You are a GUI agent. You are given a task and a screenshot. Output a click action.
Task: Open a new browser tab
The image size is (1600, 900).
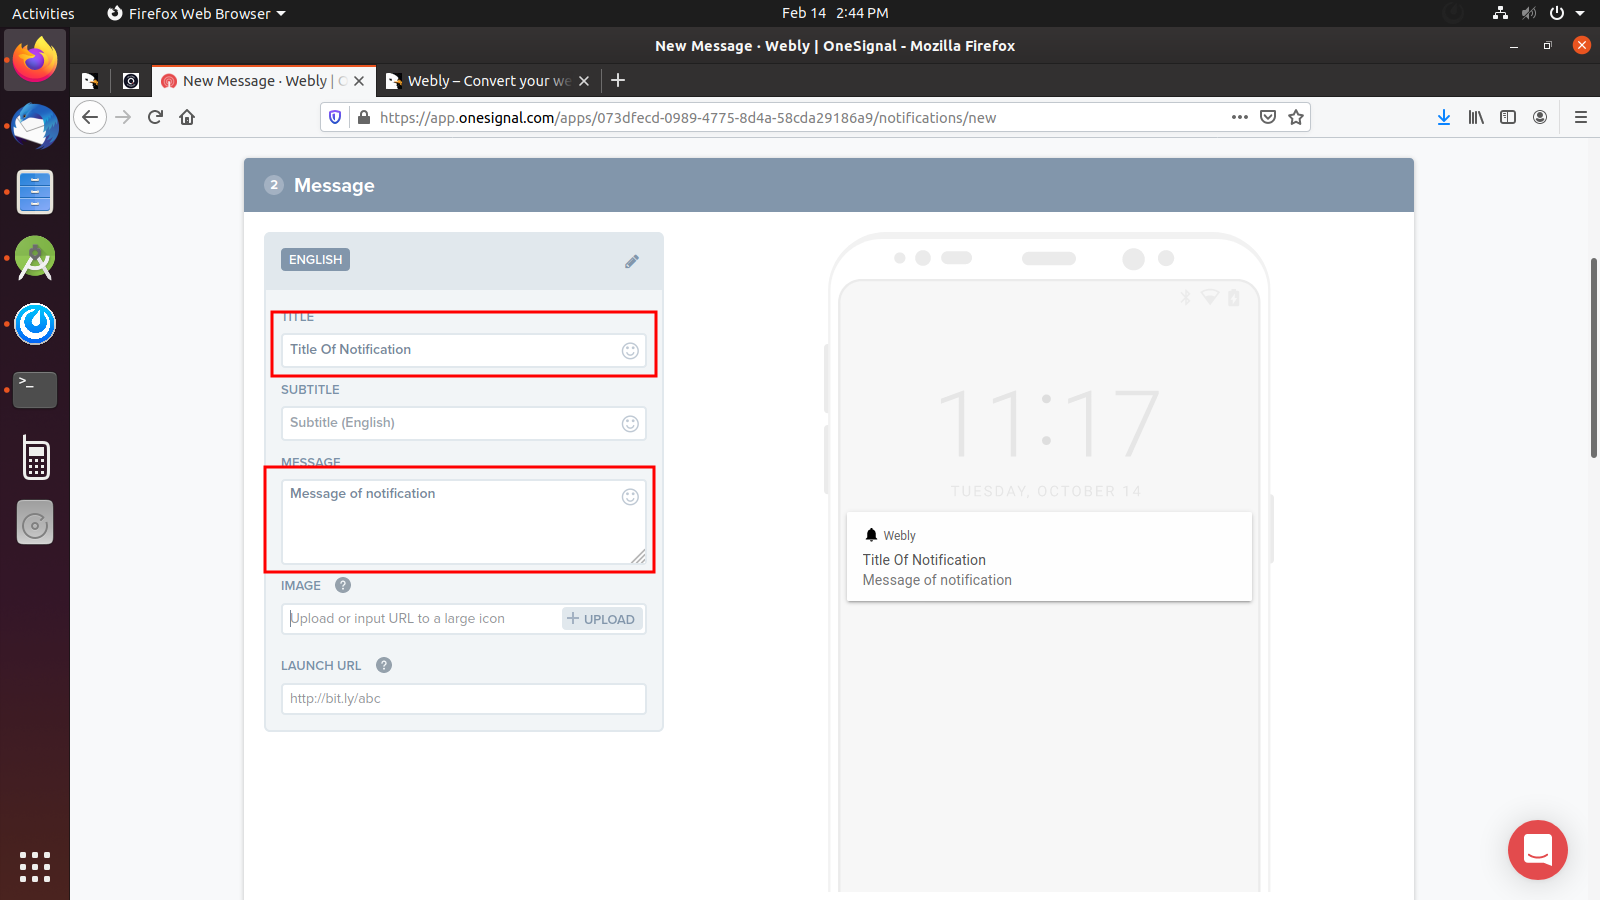618,81
